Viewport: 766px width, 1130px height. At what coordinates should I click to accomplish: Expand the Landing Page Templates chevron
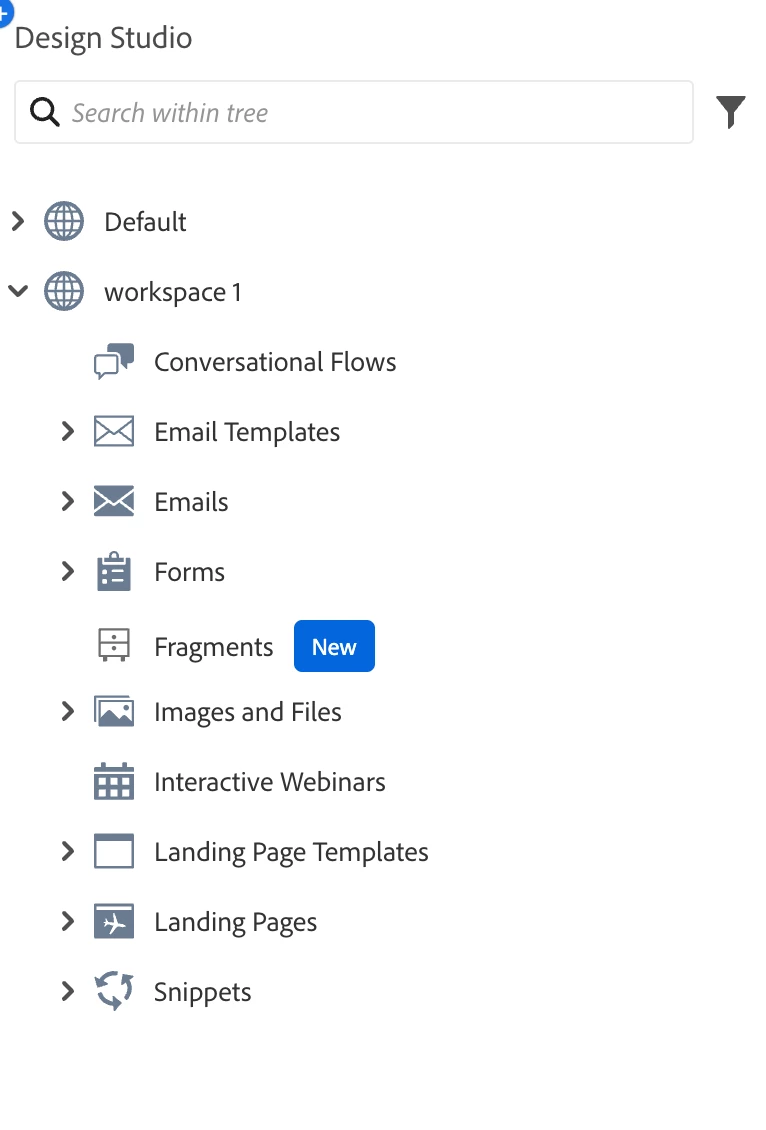tap(68, 851)
